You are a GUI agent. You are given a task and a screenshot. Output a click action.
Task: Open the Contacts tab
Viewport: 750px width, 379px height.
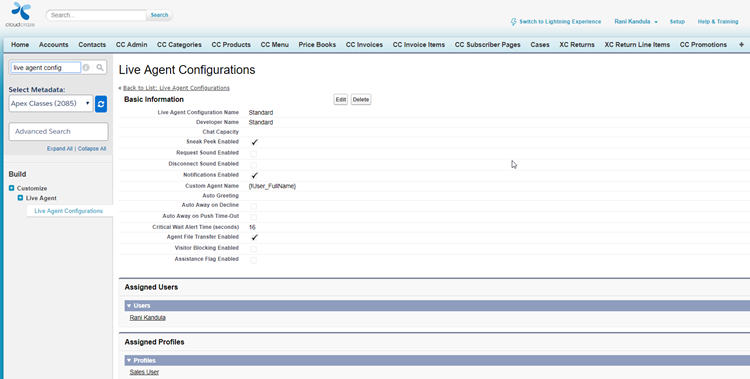point(92,45)
